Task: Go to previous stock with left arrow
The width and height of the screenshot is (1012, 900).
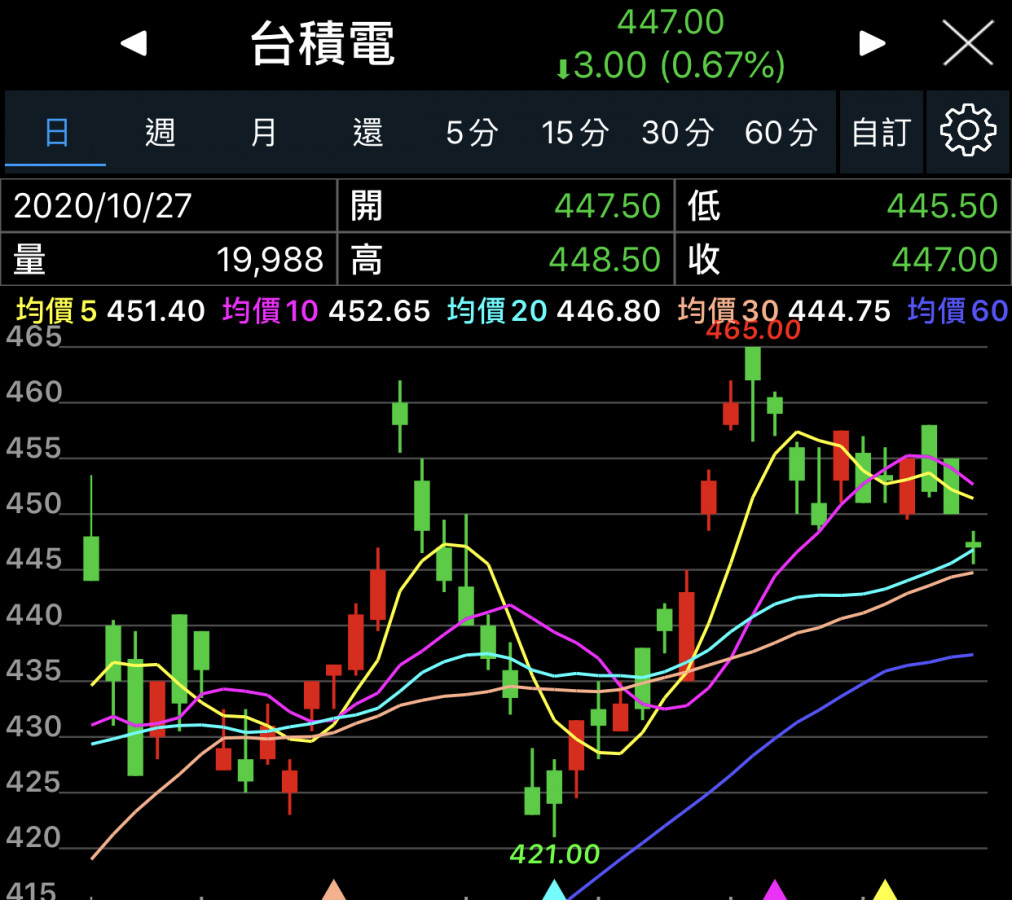Action: [134, 44]
